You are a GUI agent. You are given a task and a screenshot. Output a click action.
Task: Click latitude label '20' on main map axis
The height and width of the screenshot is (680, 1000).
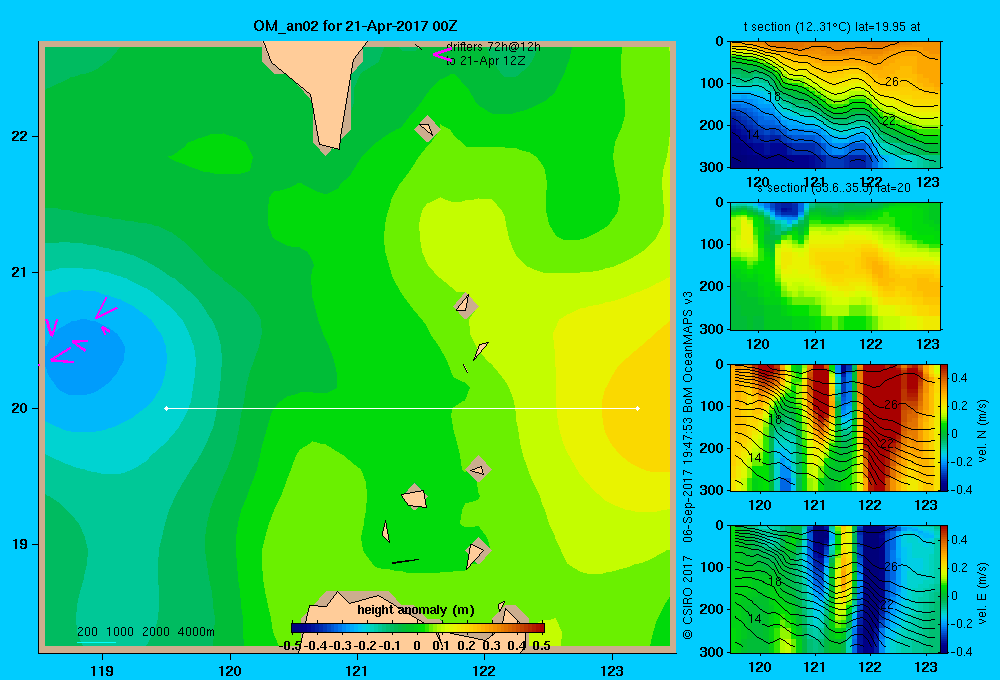(x=20, y=408)
